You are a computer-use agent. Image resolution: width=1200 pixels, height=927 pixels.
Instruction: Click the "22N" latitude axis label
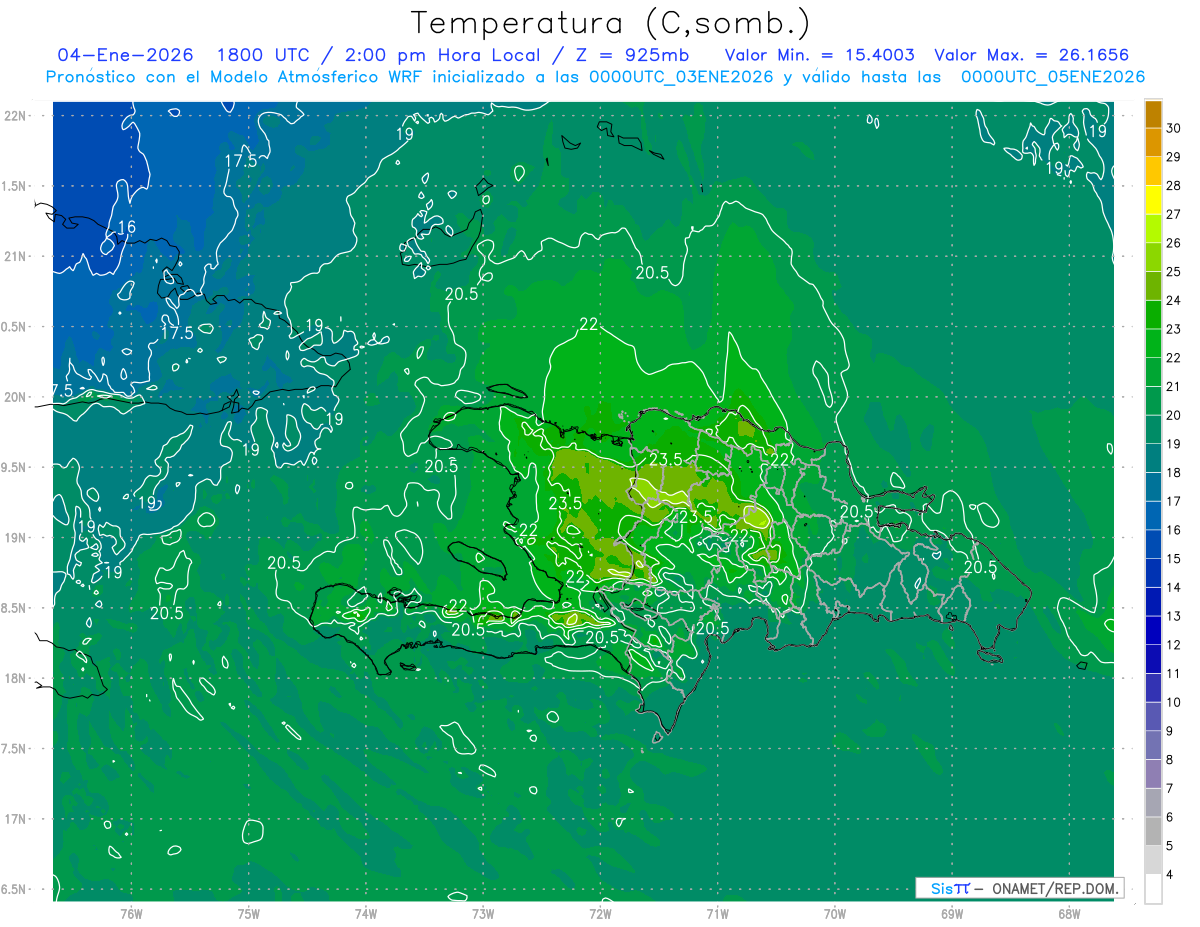point(16,116)
